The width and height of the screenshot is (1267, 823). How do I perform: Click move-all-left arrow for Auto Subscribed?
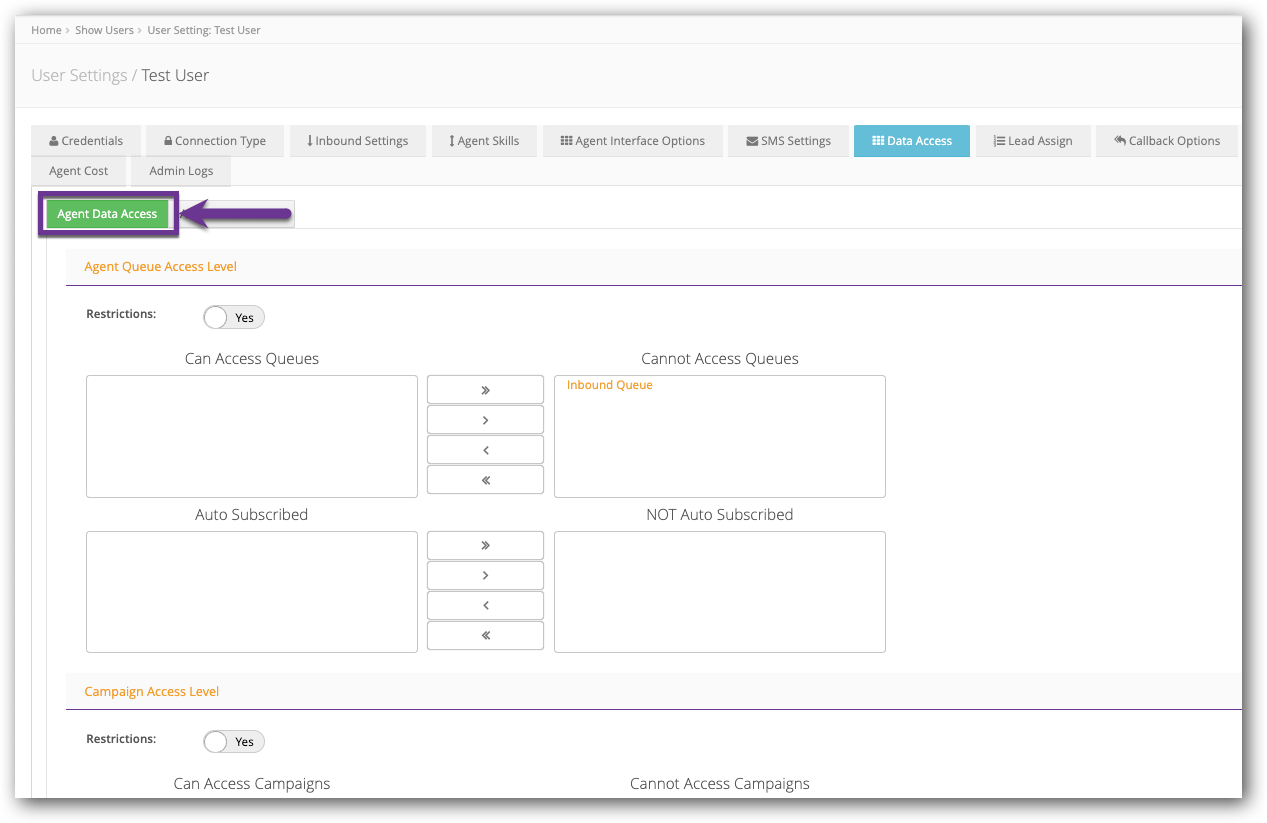(485, 636)
